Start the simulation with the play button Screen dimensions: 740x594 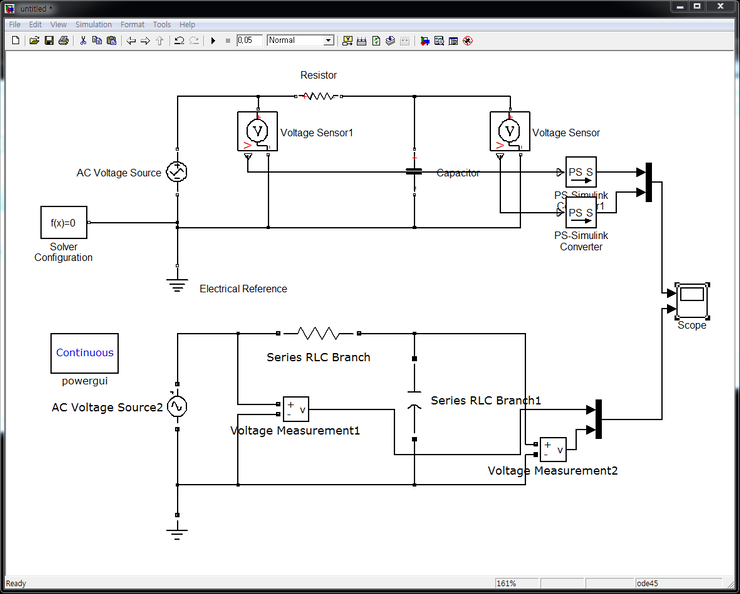tap(213, 41)
